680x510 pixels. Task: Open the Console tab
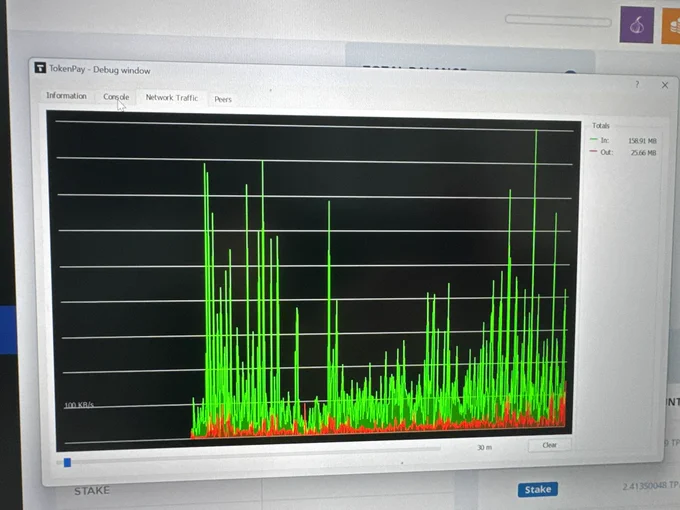click(x=116, y=97)
